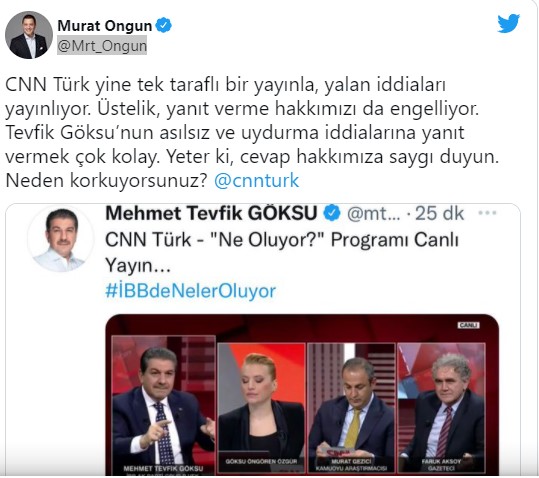Open the #İBBdeNelerOluyor hashtag
The image size is (539, 478).
190,291
